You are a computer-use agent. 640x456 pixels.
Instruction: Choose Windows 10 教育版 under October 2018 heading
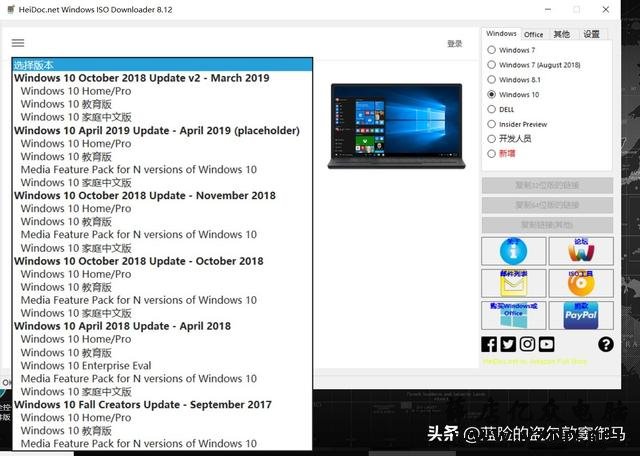click(162, 287)
